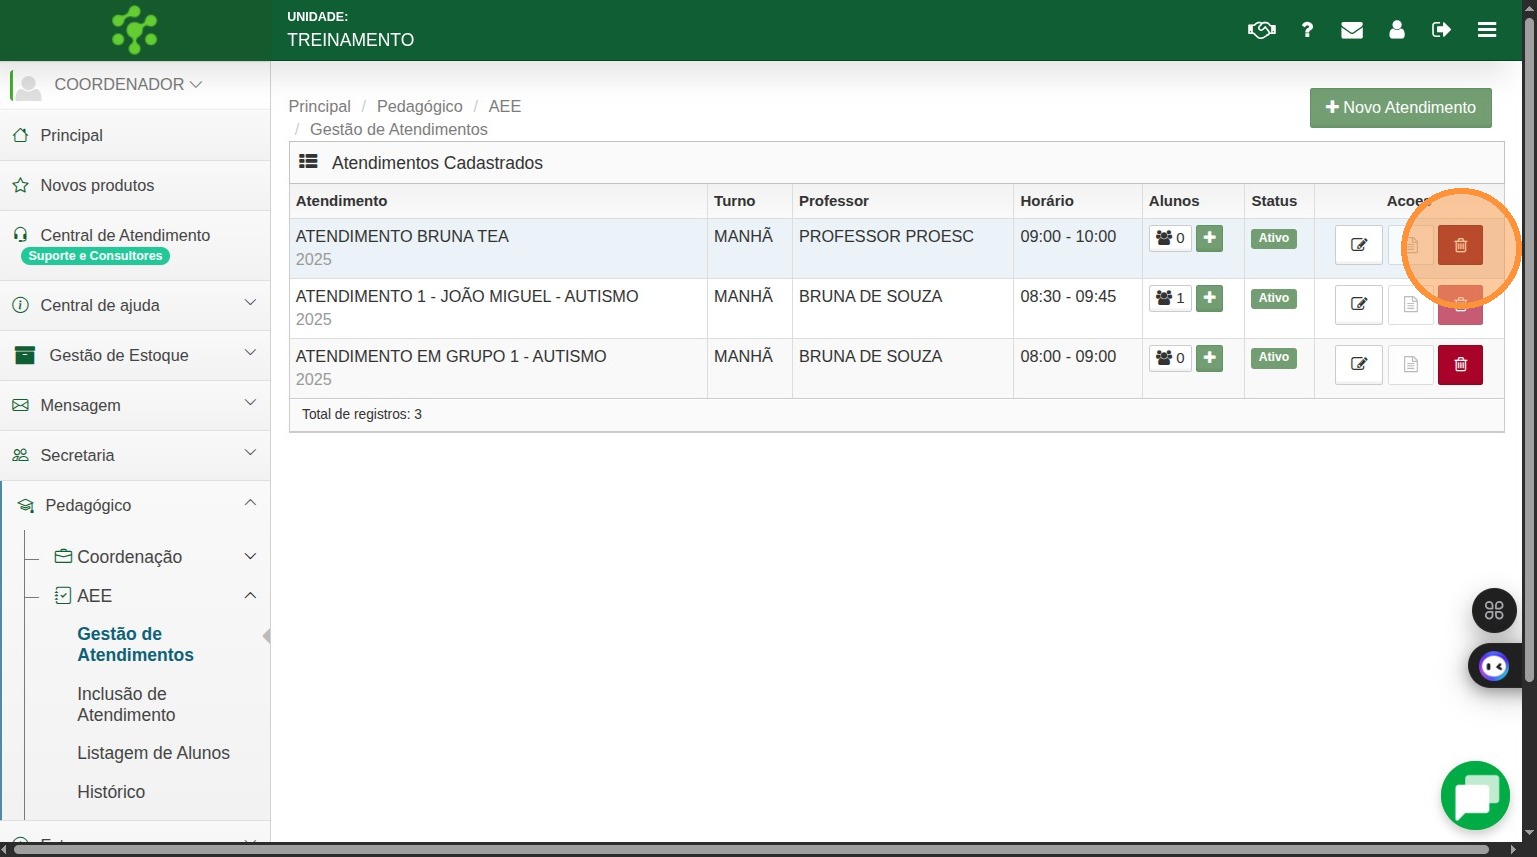Edit the ATENDIMENTO BRUNA TEA record
The height and width of the screenshot is (857, 1537).
(1358, 245)
